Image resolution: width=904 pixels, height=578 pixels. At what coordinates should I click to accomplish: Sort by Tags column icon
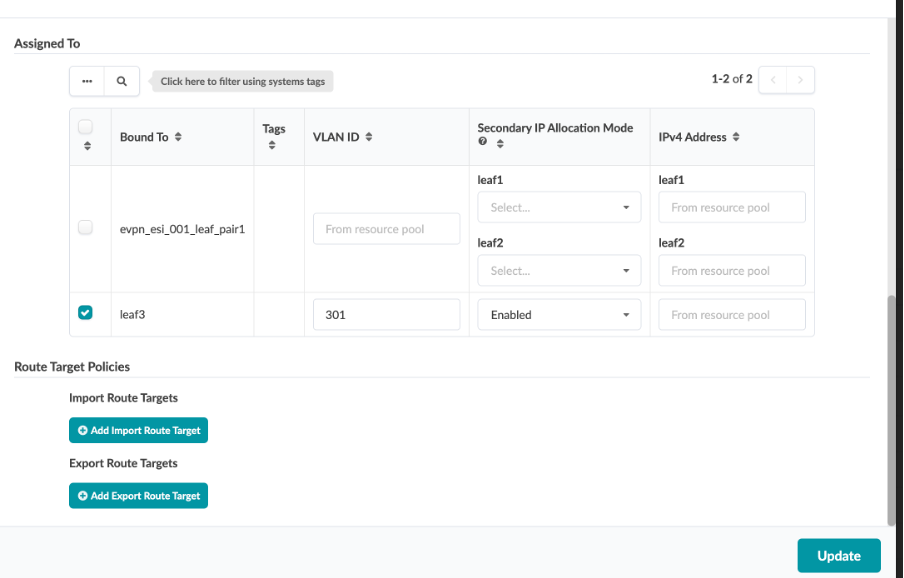pyautogui.click(x=273, y=146)
